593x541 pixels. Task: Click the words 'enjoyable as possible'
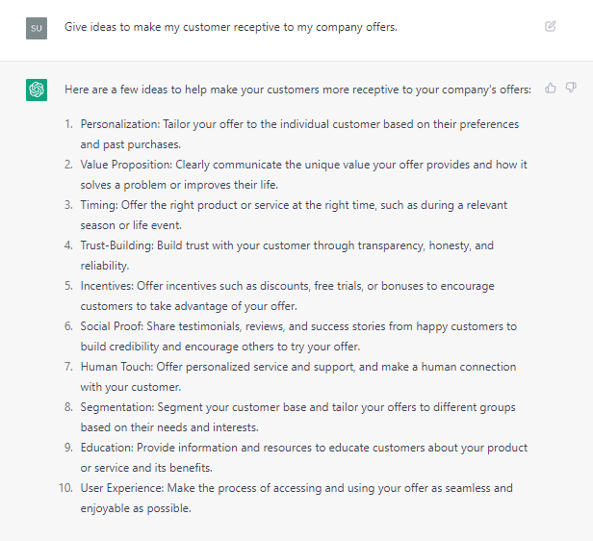pos(135,508)
